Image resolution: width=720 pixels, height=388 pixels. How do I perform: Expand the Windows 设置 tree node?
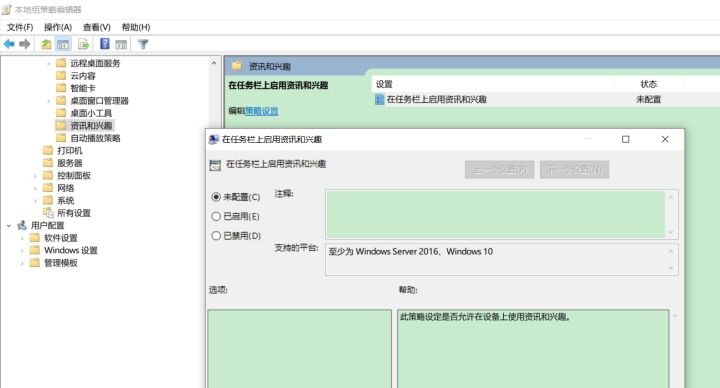[x=22, y=250]
